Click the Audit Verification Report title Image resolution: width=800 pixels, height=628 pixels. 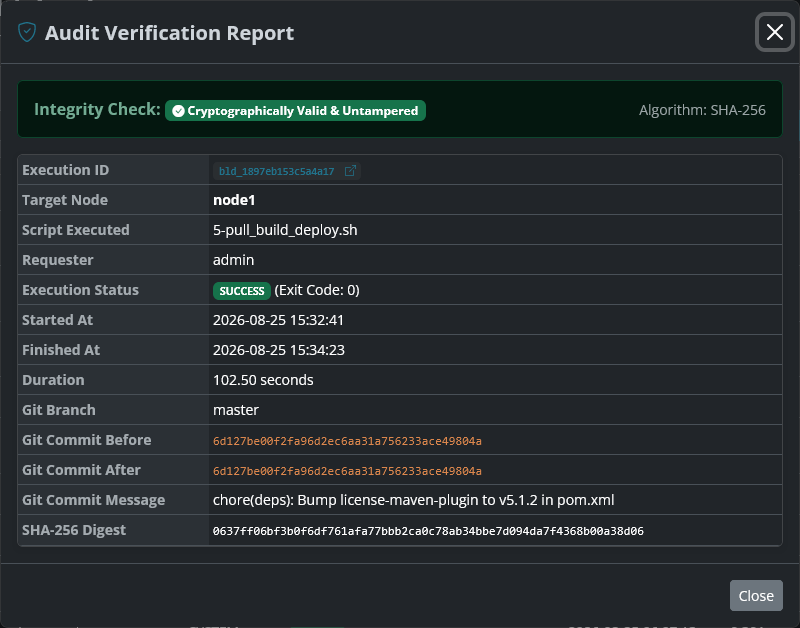(169, 33)
